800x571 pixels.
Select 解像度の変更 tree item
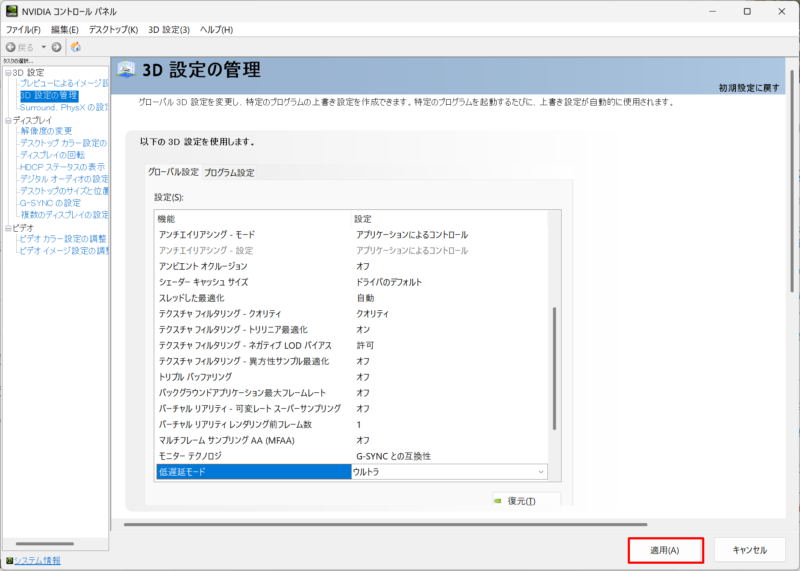tap(46, 131)
